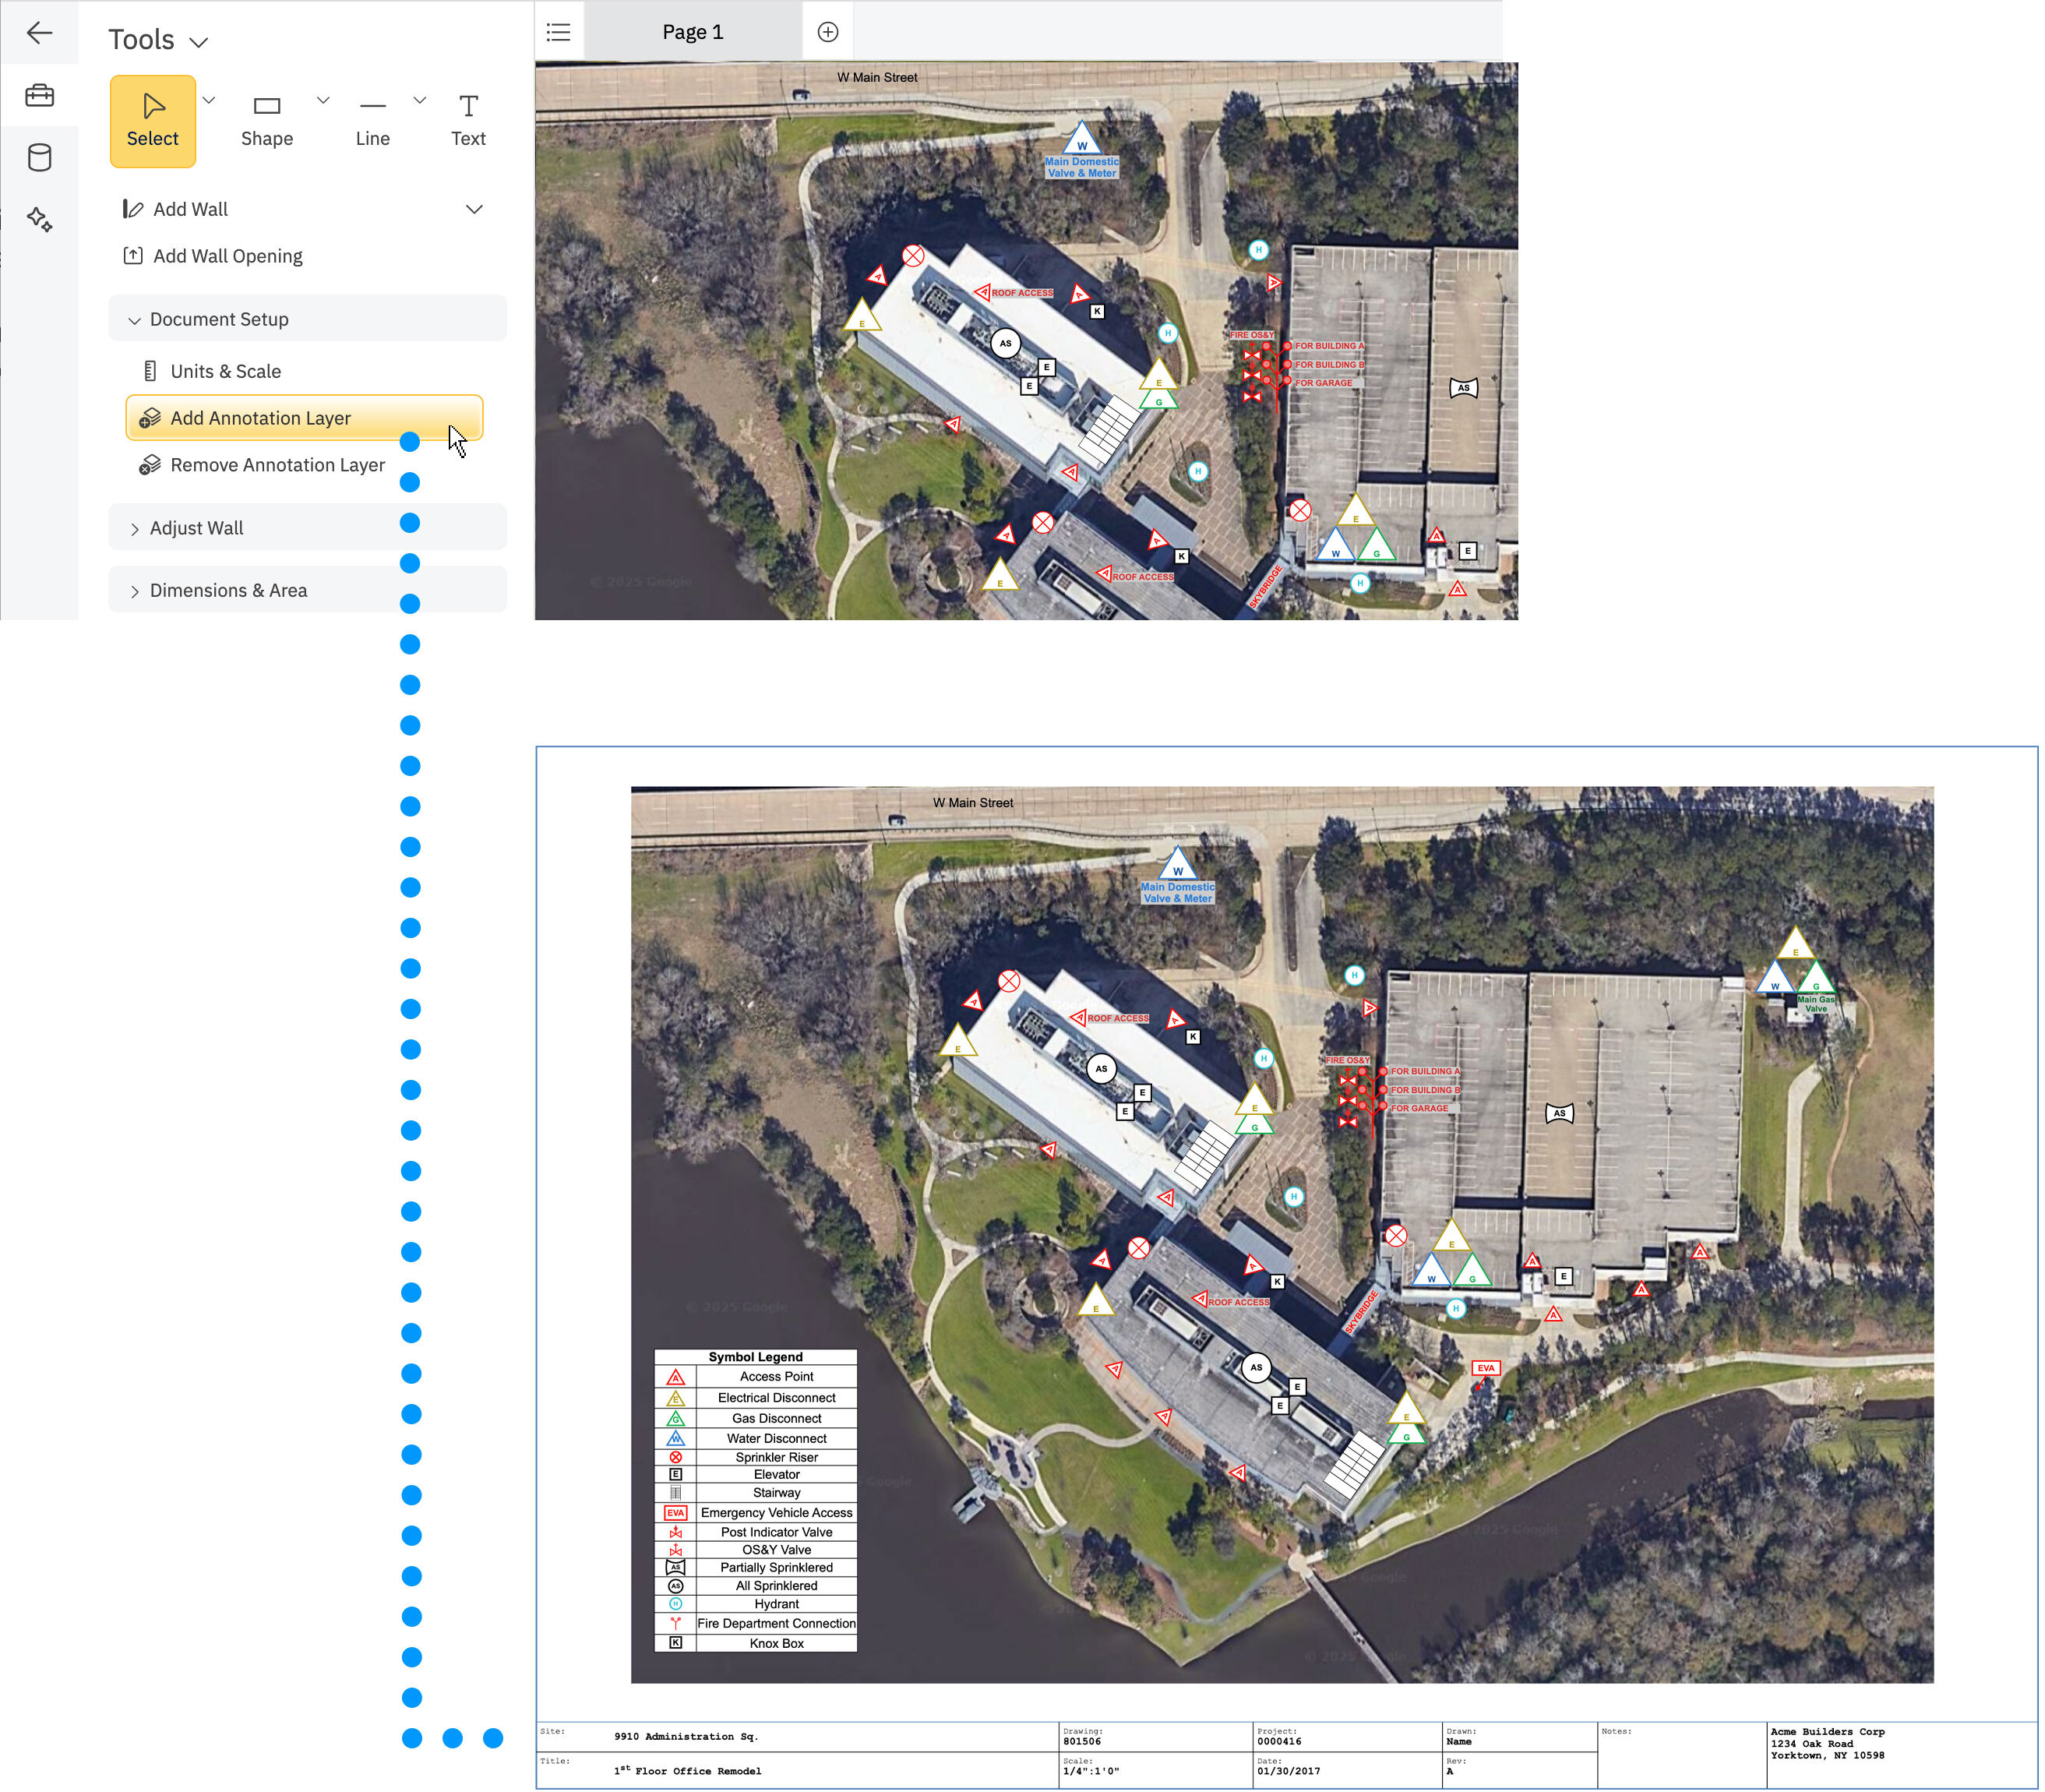Click Add Wall Opening
Image resolution: width=2045 pixels, height=1792 pixels.
tap(228, 256)
